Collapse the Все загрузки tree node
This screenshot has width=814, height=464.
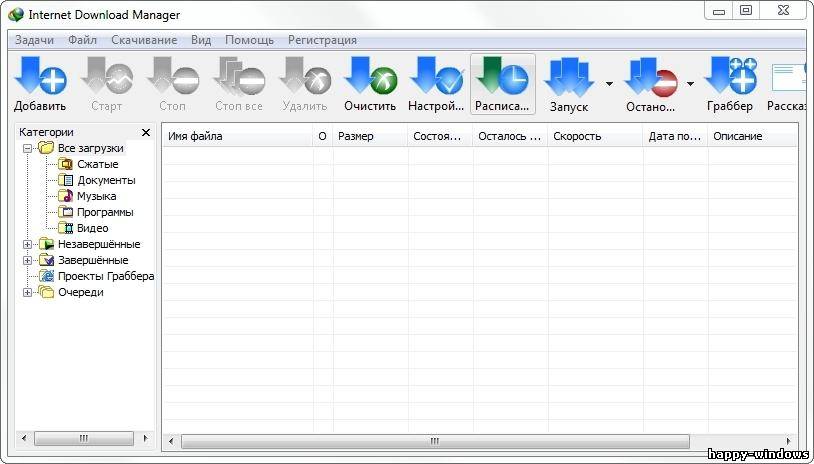28,148
